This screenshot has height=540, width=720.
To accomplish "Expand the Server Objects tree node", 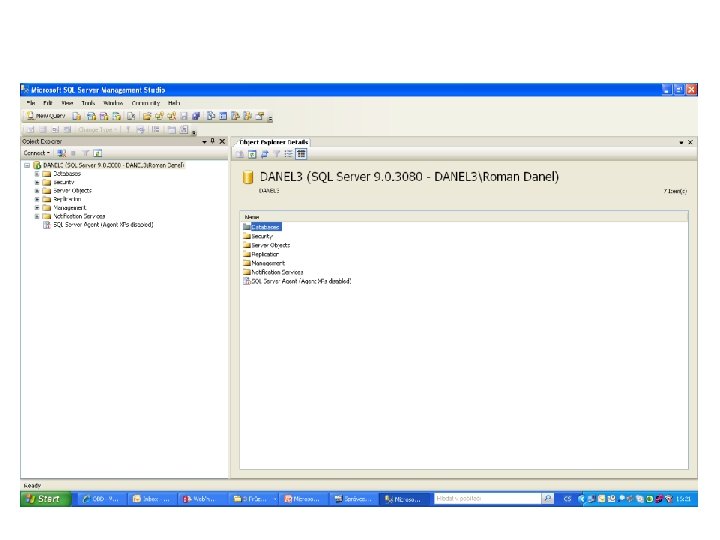I will [x=37, y=191].
